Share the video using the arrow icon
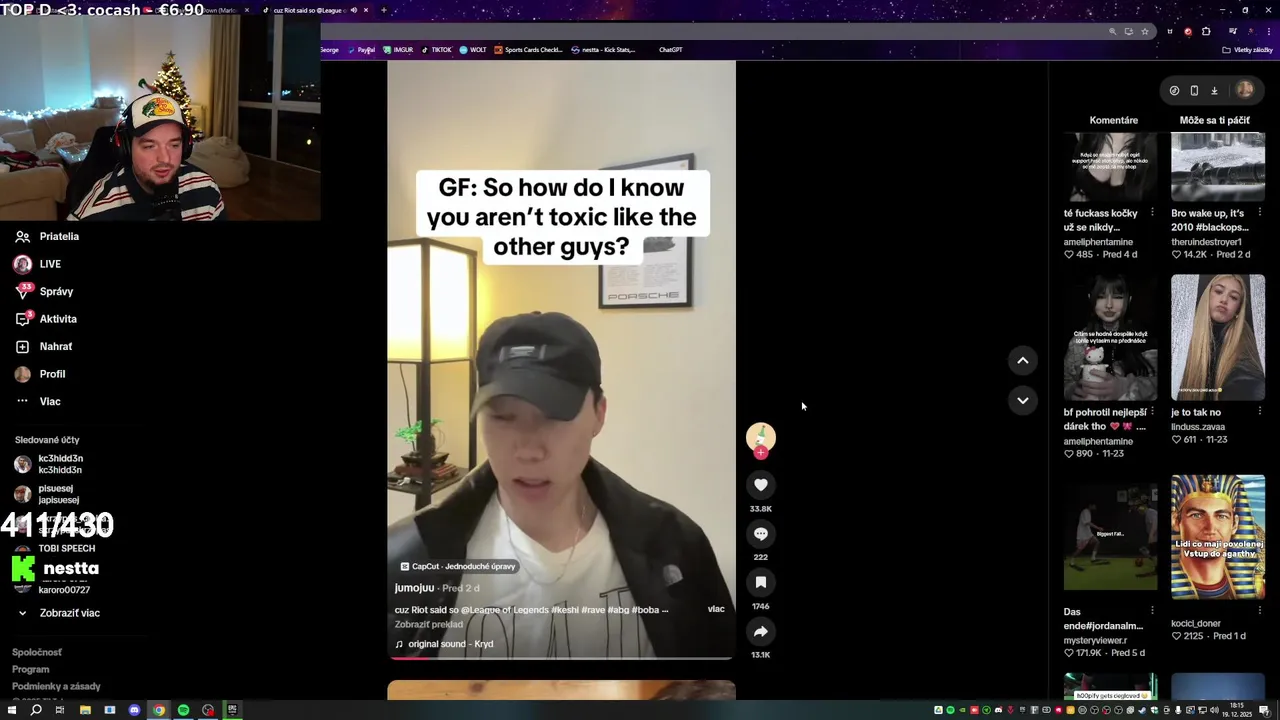 point(761,631)
